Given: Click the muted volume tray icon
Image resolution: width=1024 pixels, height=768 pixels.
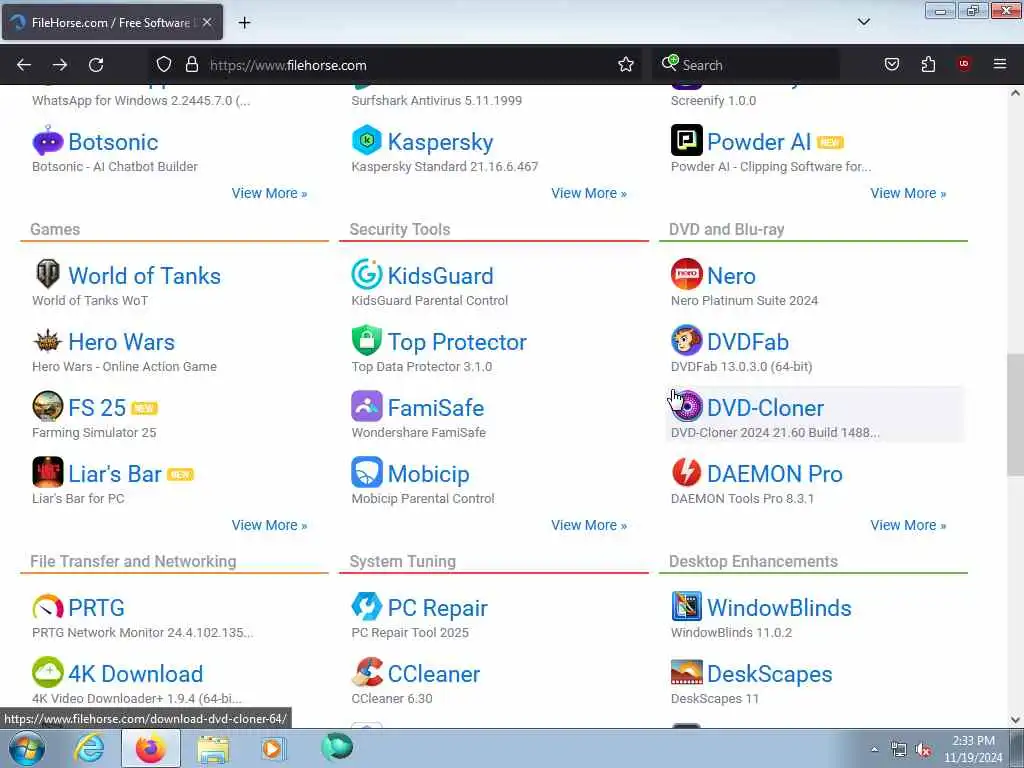Looking at the screenshot, I should pyautogui.click(x=923, y=750).
